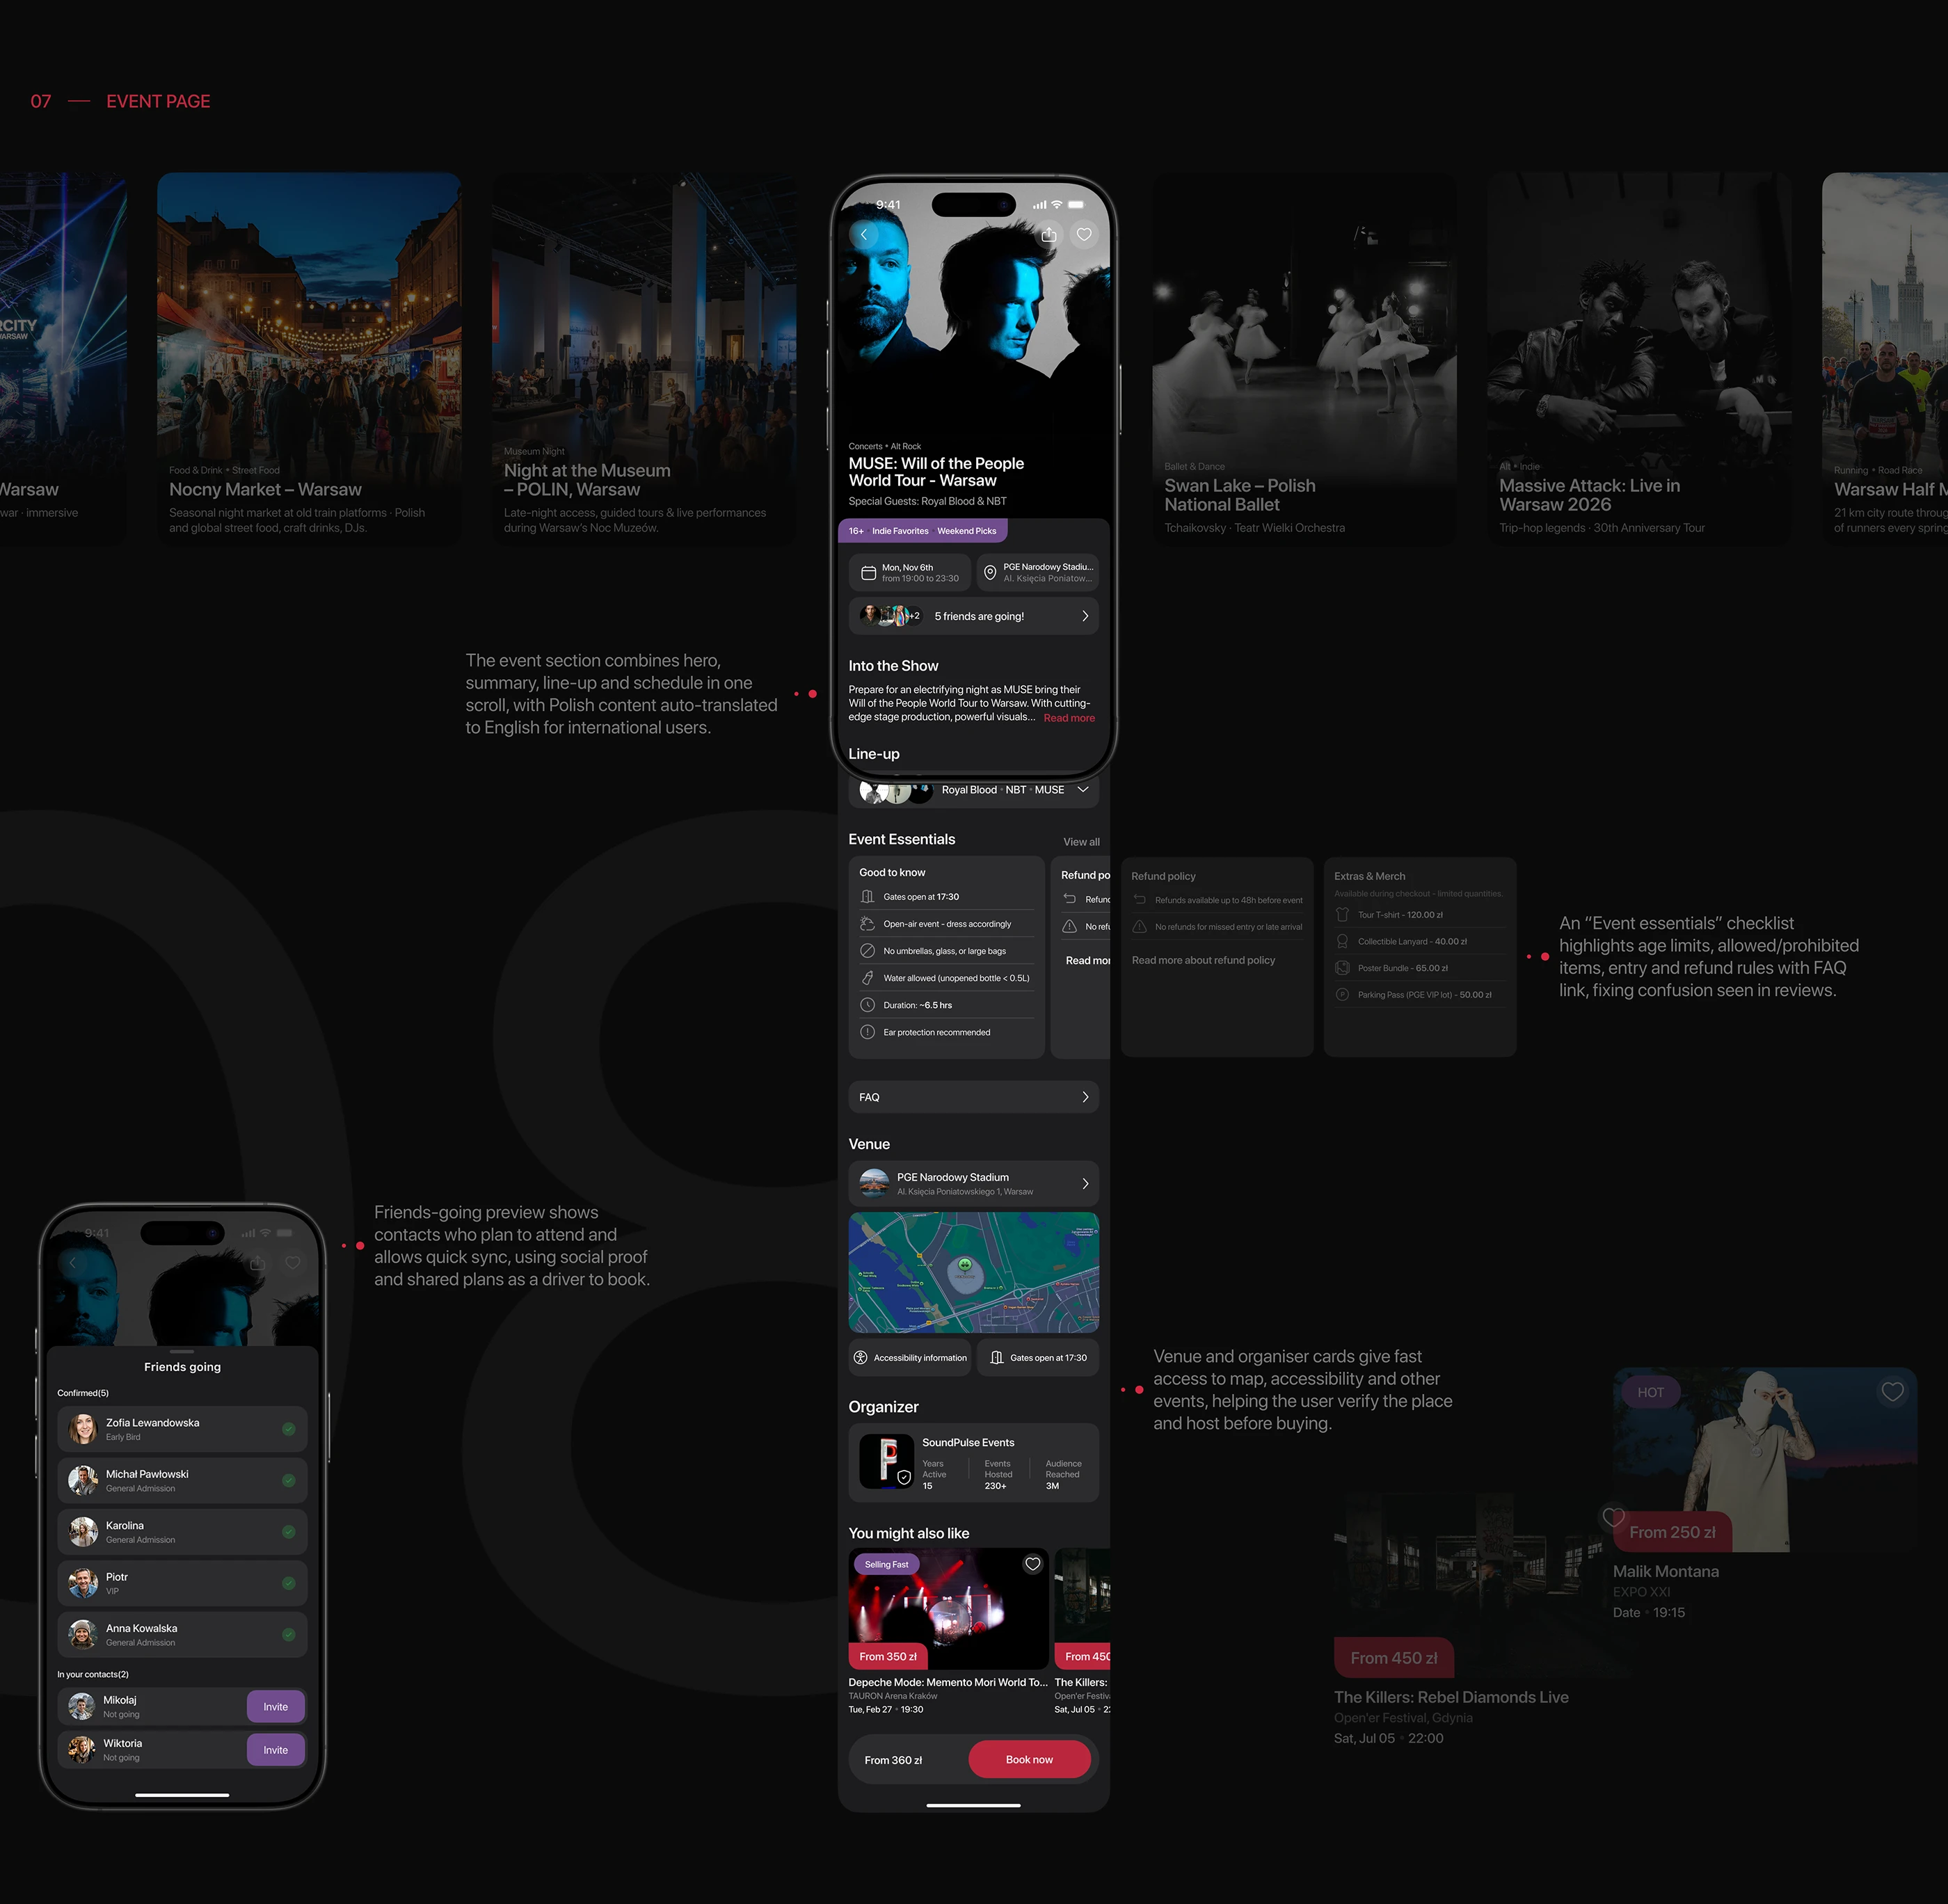Invite Mikolaj from the contacts list
This screenshot has width=1948, height=1904.
click(x=275, y=1707)
